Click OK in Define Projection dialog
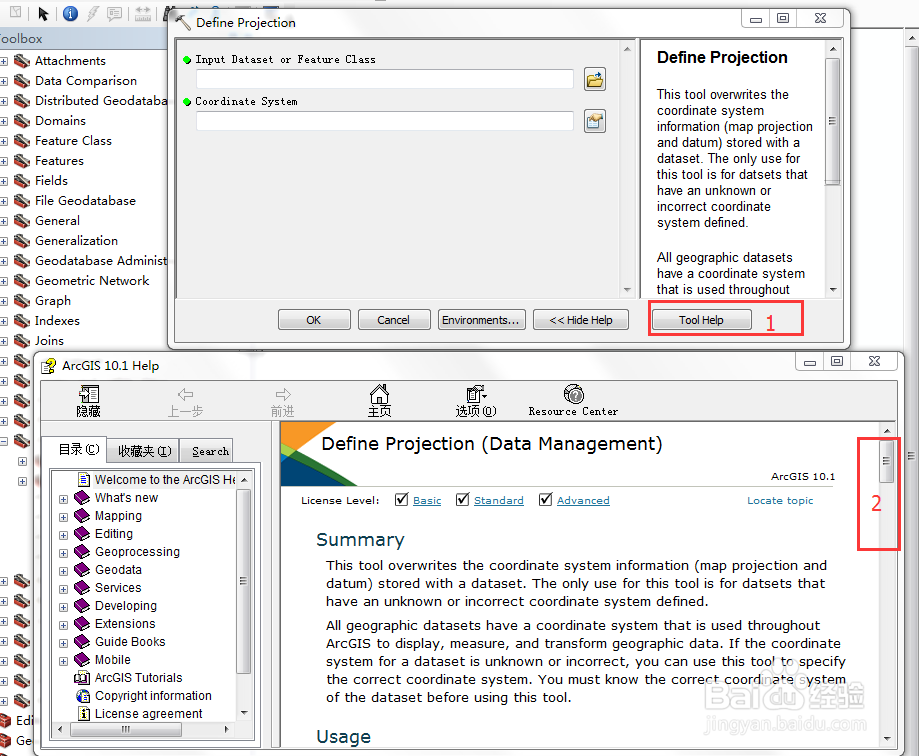Image resolution: width=919 pixels, height=756 pixels. (x=314, y=320)
